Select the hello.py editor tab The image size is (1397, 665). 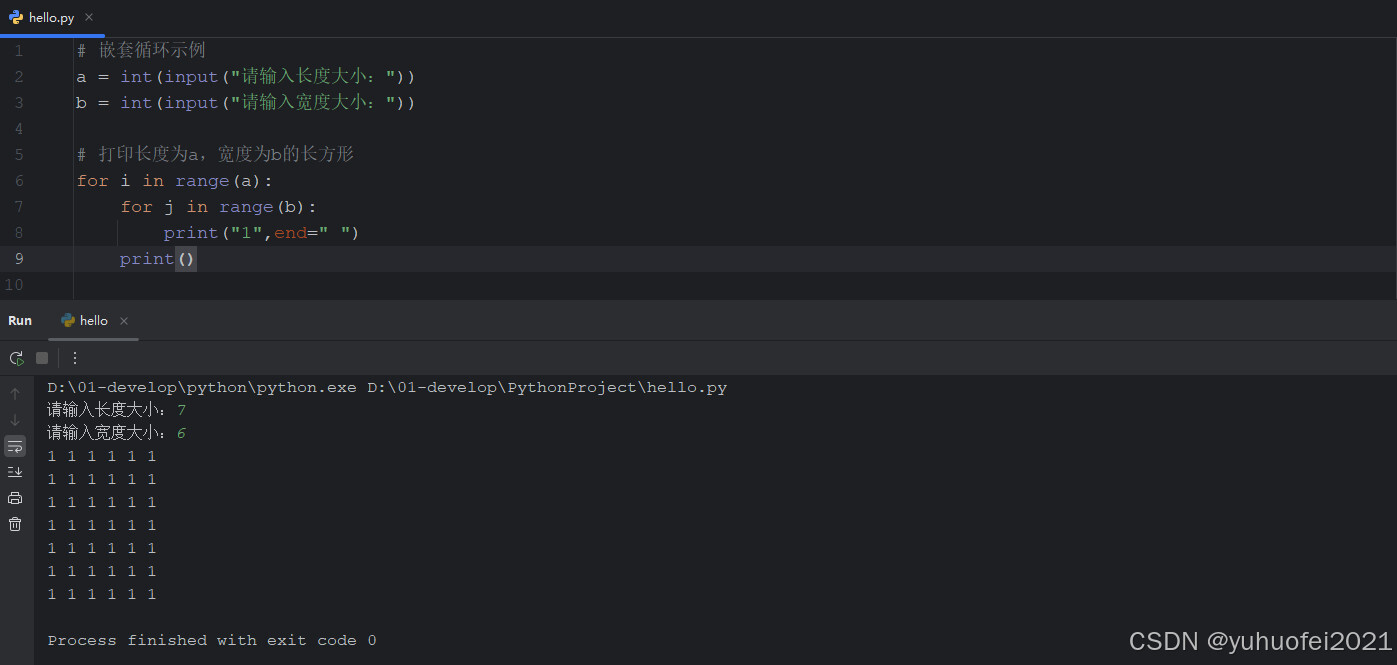pyautogui.click(x=52, y=18)
